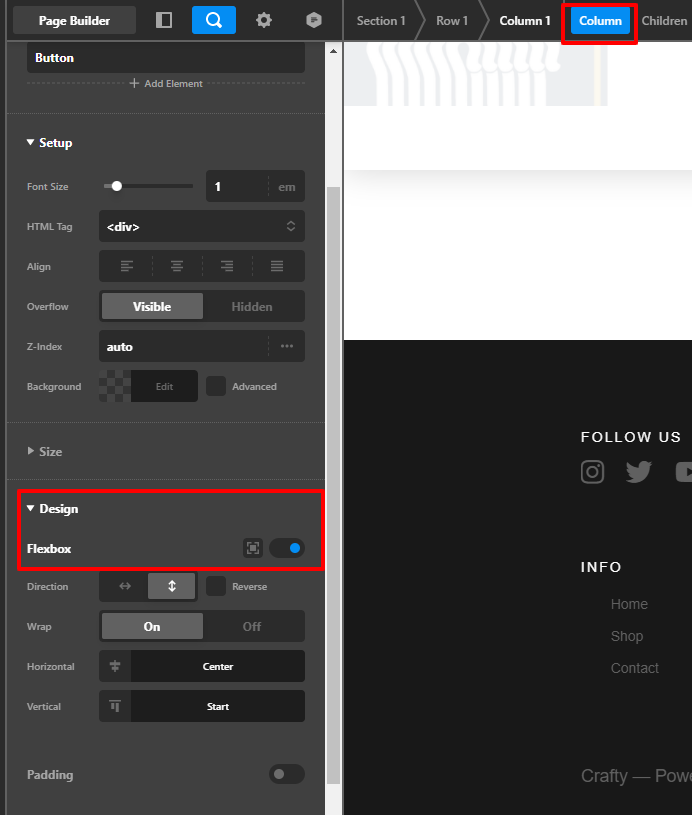The width and height of the screenshot is (692, 815).
Task: Select the align center icon
Action: tap(177, 267)
